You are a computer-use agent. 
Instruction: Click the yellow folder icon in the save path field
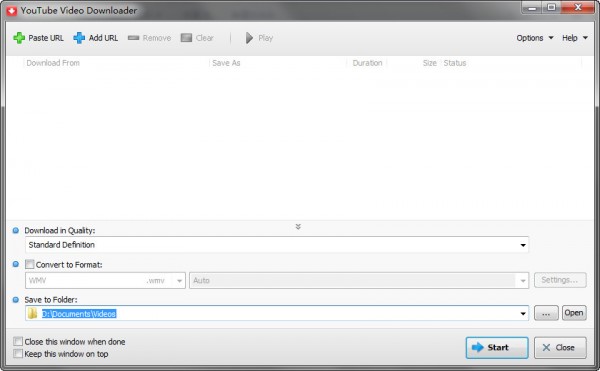click(33, 314)
